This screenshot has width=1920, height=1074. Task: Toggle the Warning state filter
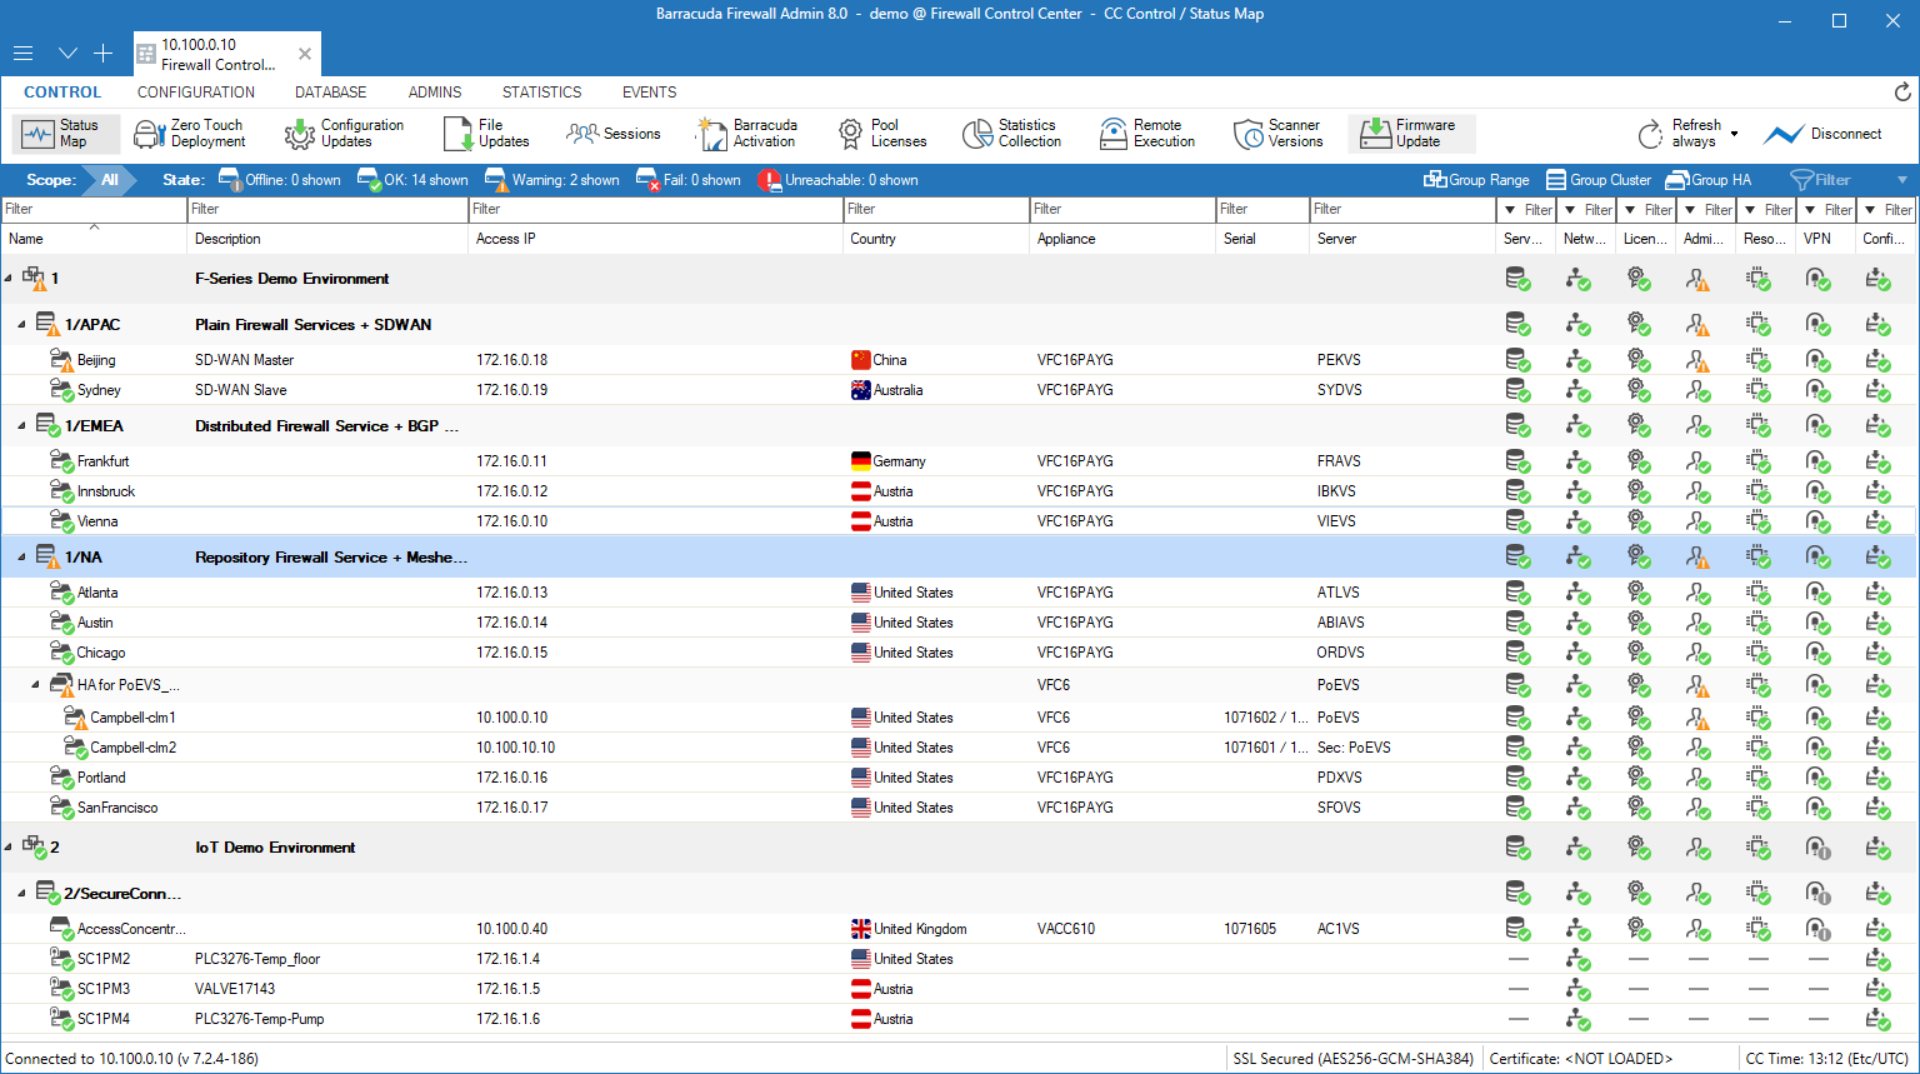[x=552, y=180]
